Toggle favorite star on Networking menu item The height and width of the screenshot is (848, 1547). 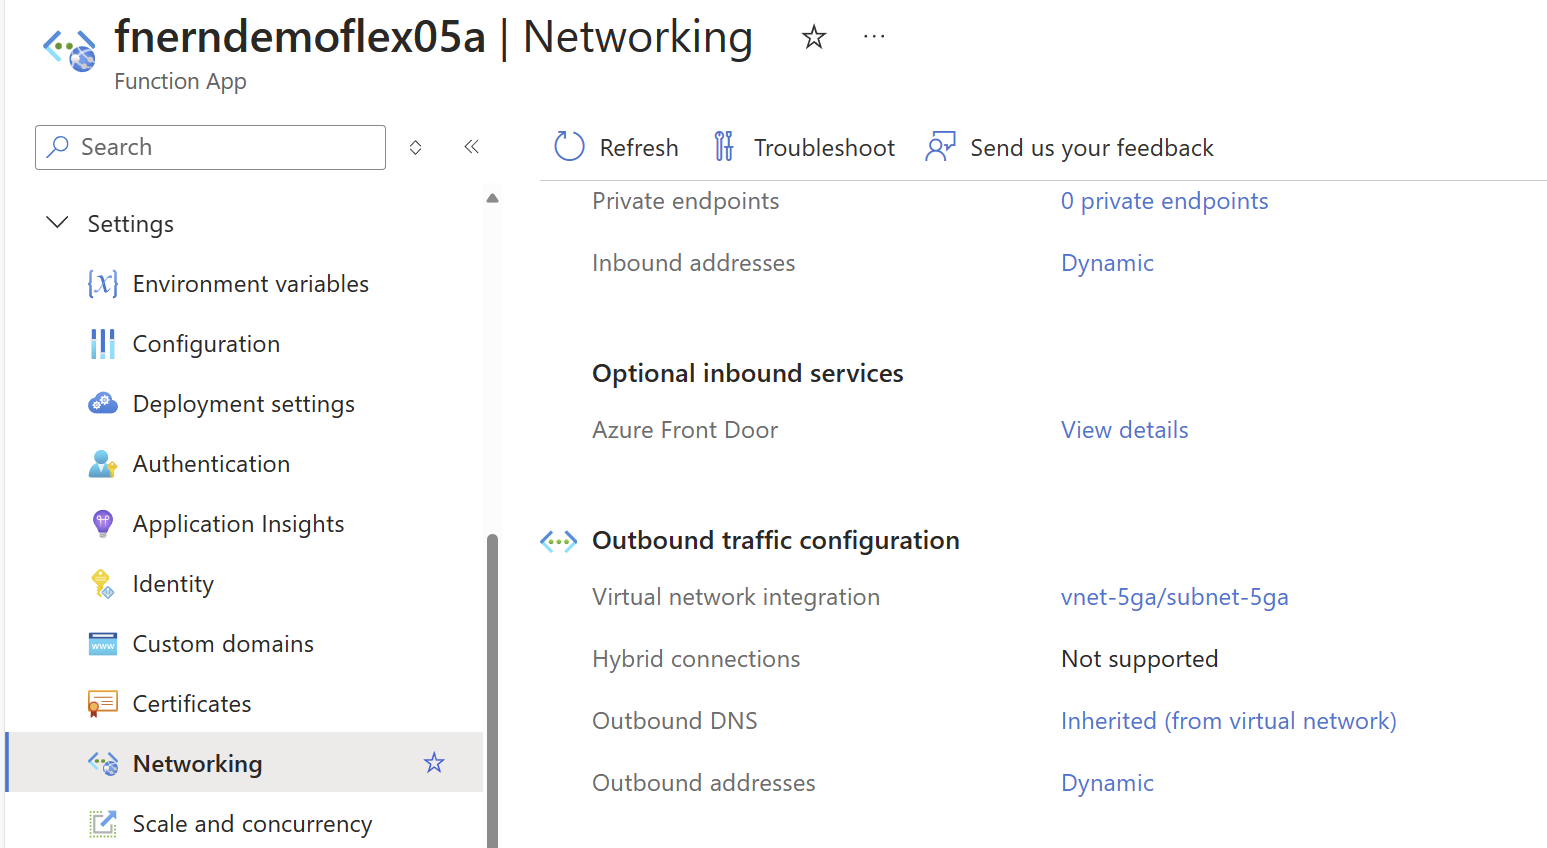tap(434, 763)
